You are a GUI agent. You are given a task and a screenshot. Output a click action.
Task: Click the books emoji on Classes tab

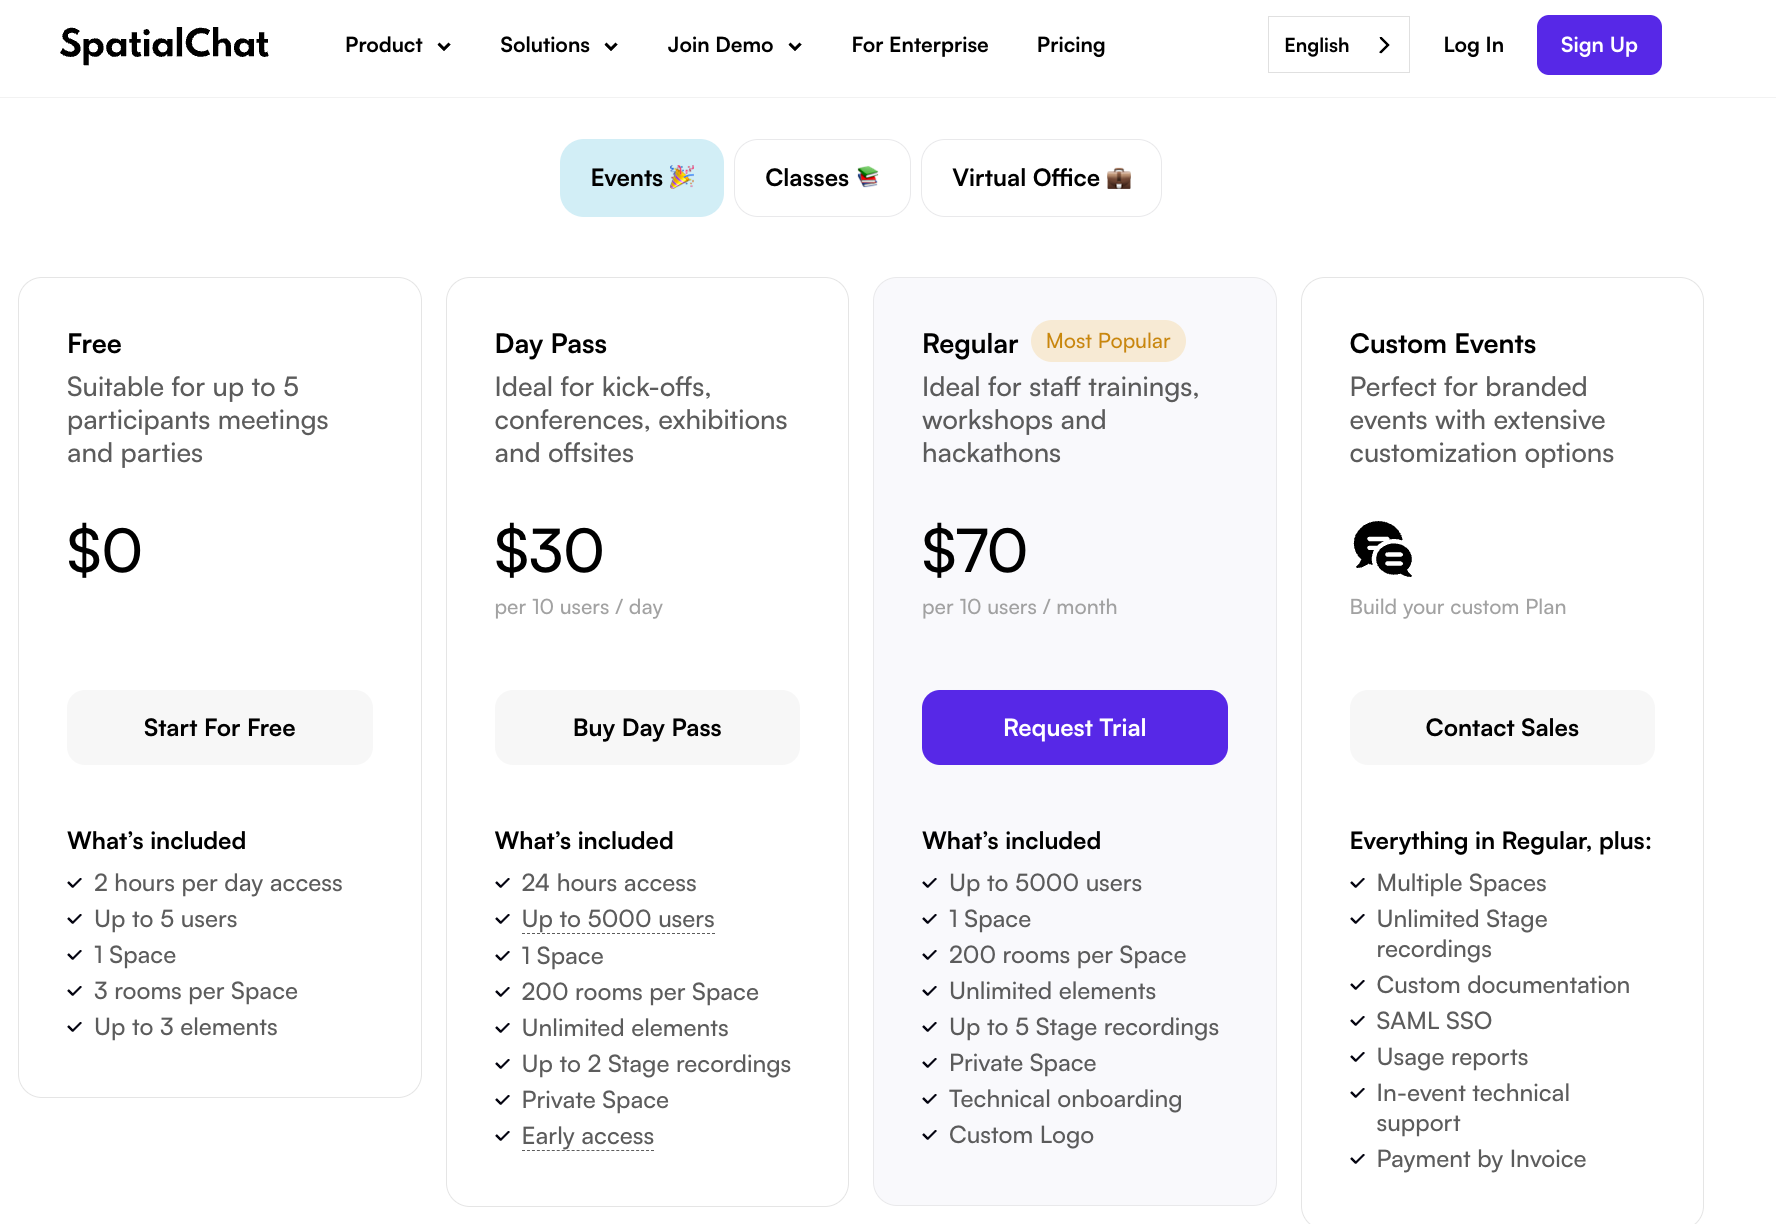click(868, 177)
